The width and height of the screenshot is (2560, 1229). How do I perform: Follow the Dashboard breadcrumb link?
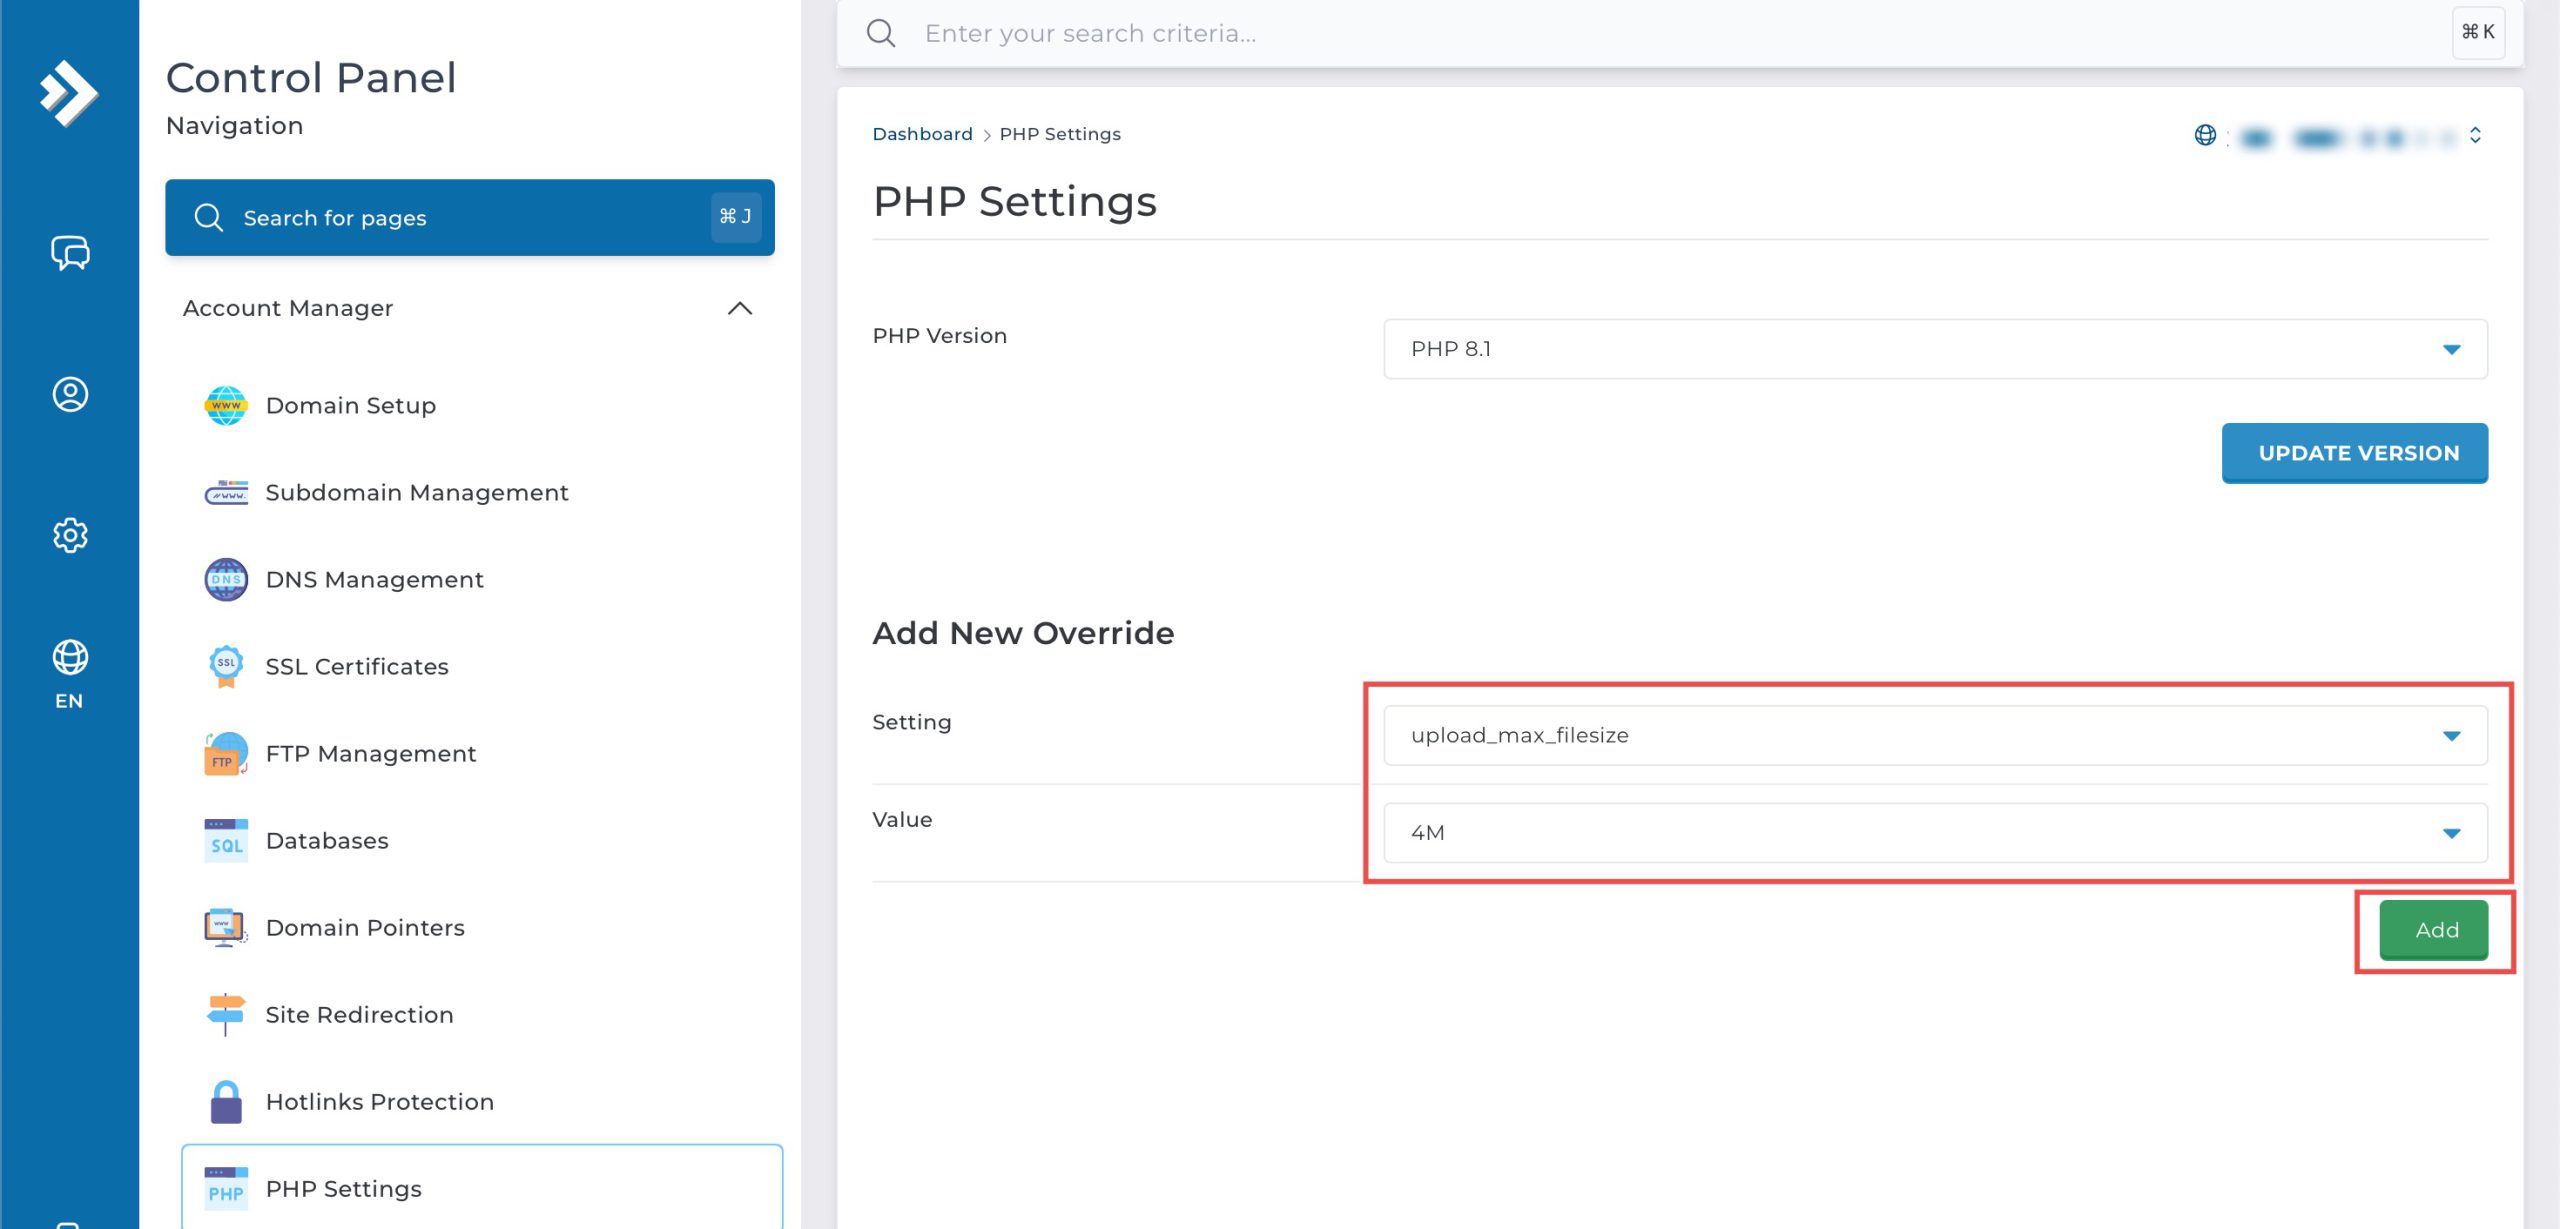[921, 134]
